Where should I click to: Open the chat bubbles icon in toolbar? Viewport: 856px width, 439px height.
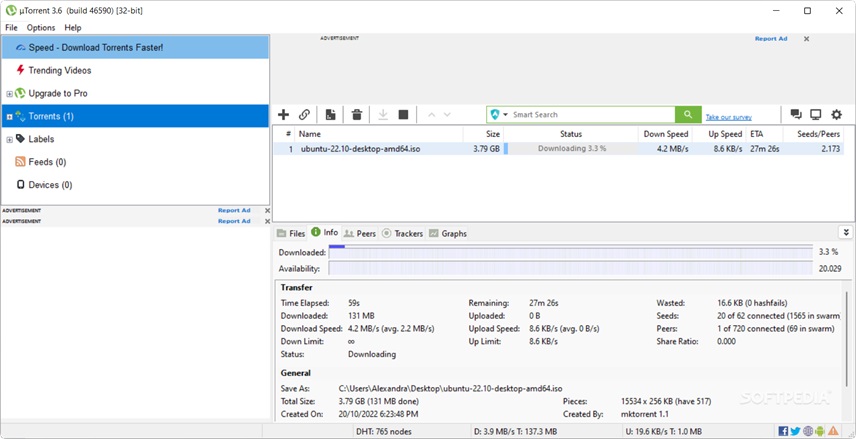click(795, 115)
